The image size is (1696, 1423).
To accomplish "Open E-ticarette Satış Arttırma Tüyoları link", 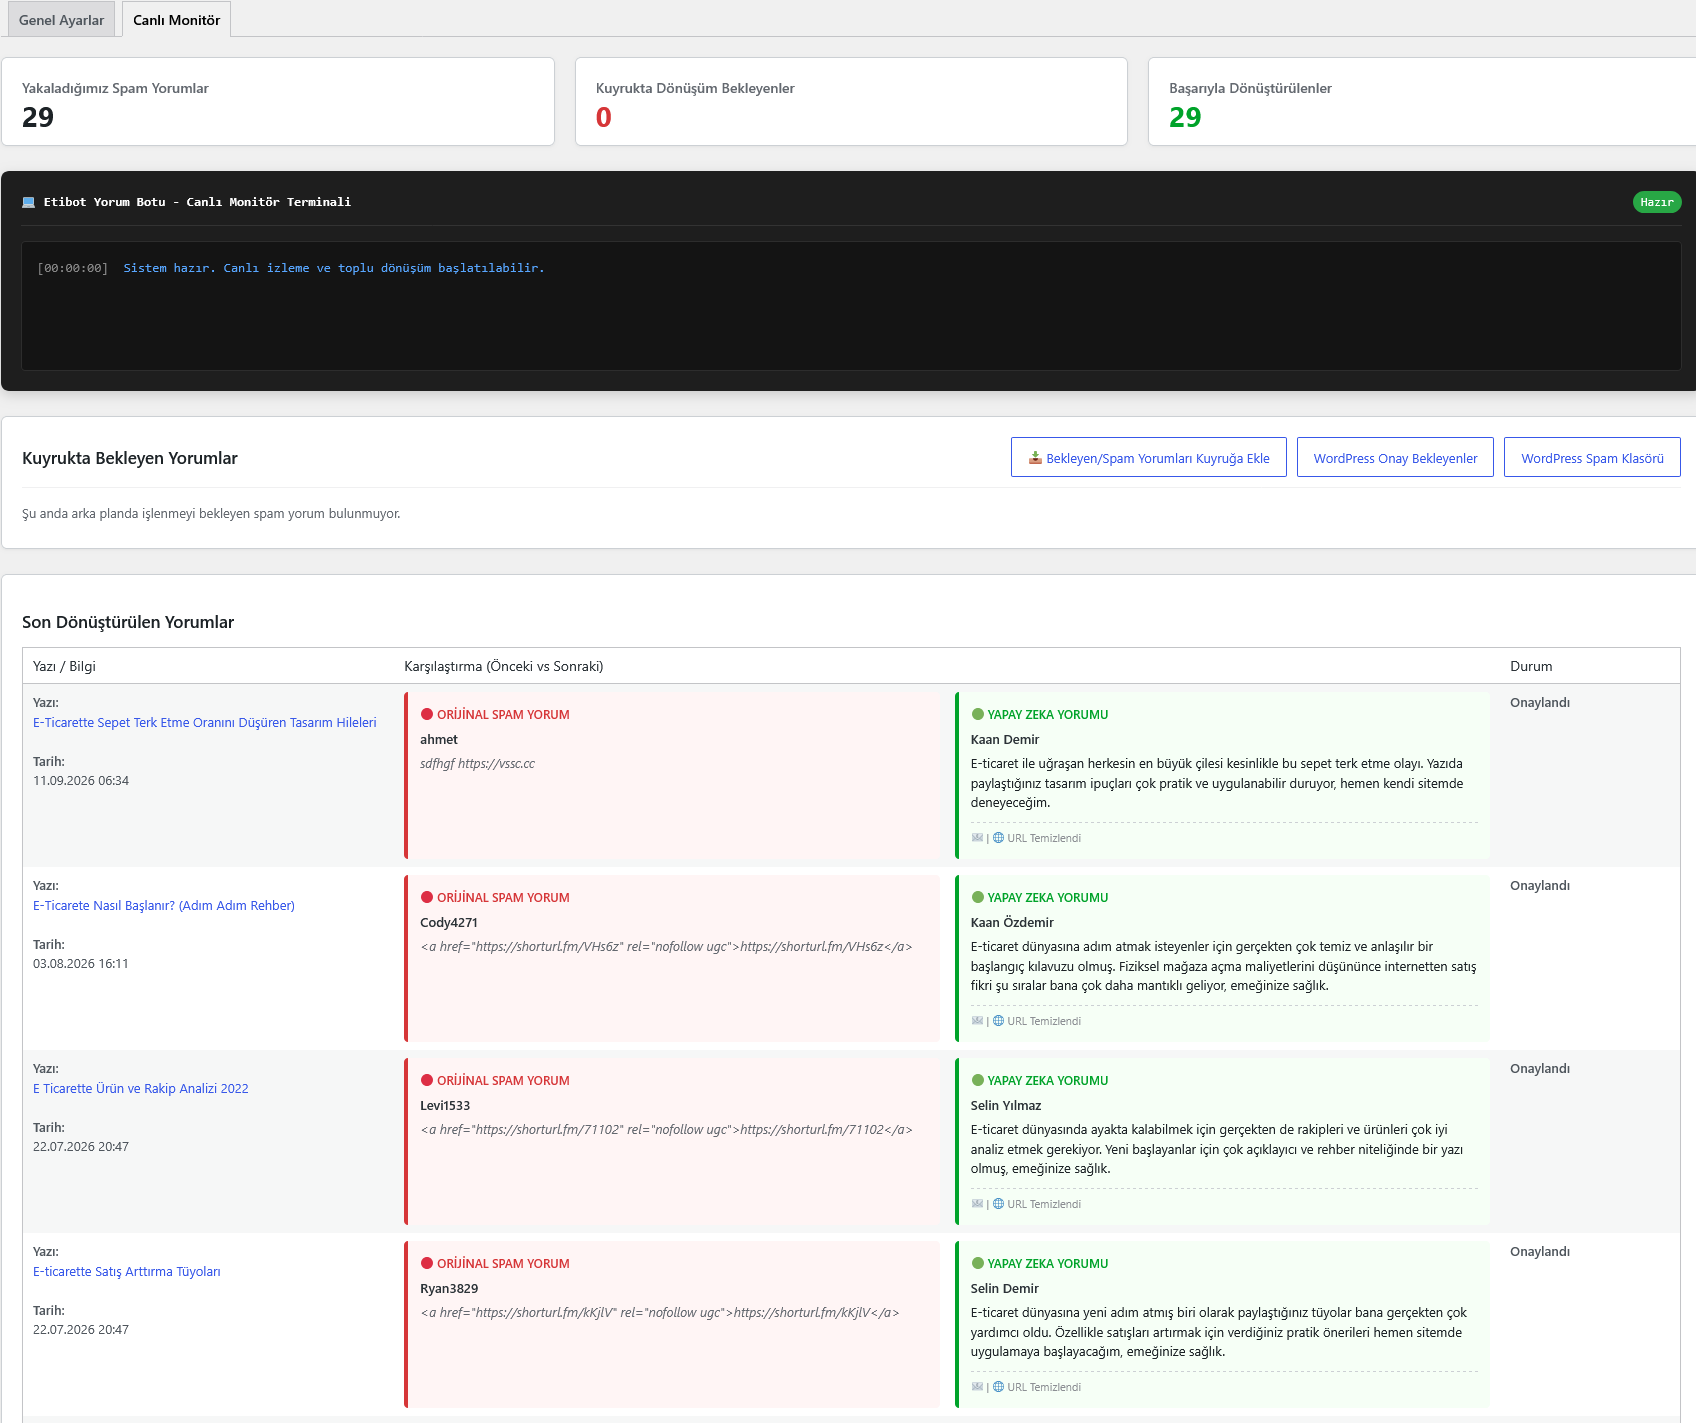I will (x=127, y=1271).
